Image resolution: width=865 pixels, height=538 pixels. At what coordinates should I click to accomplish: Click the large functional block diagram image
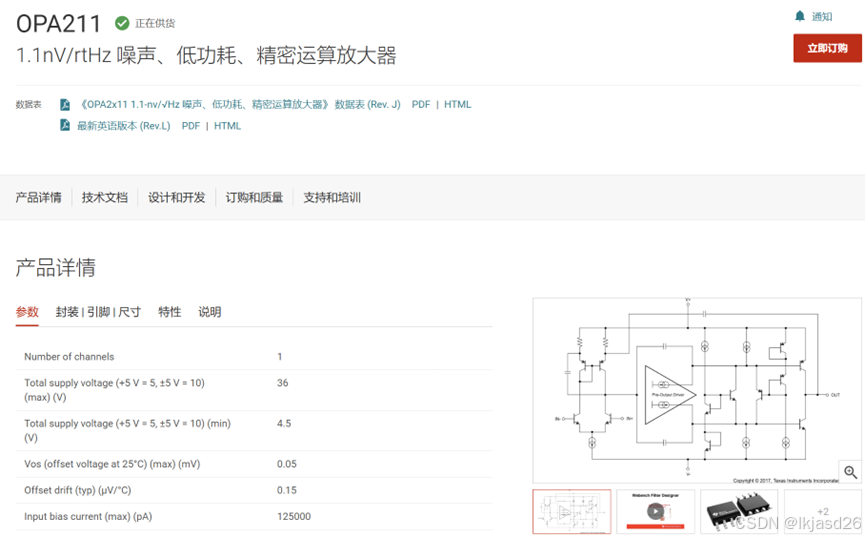[697, 391]
